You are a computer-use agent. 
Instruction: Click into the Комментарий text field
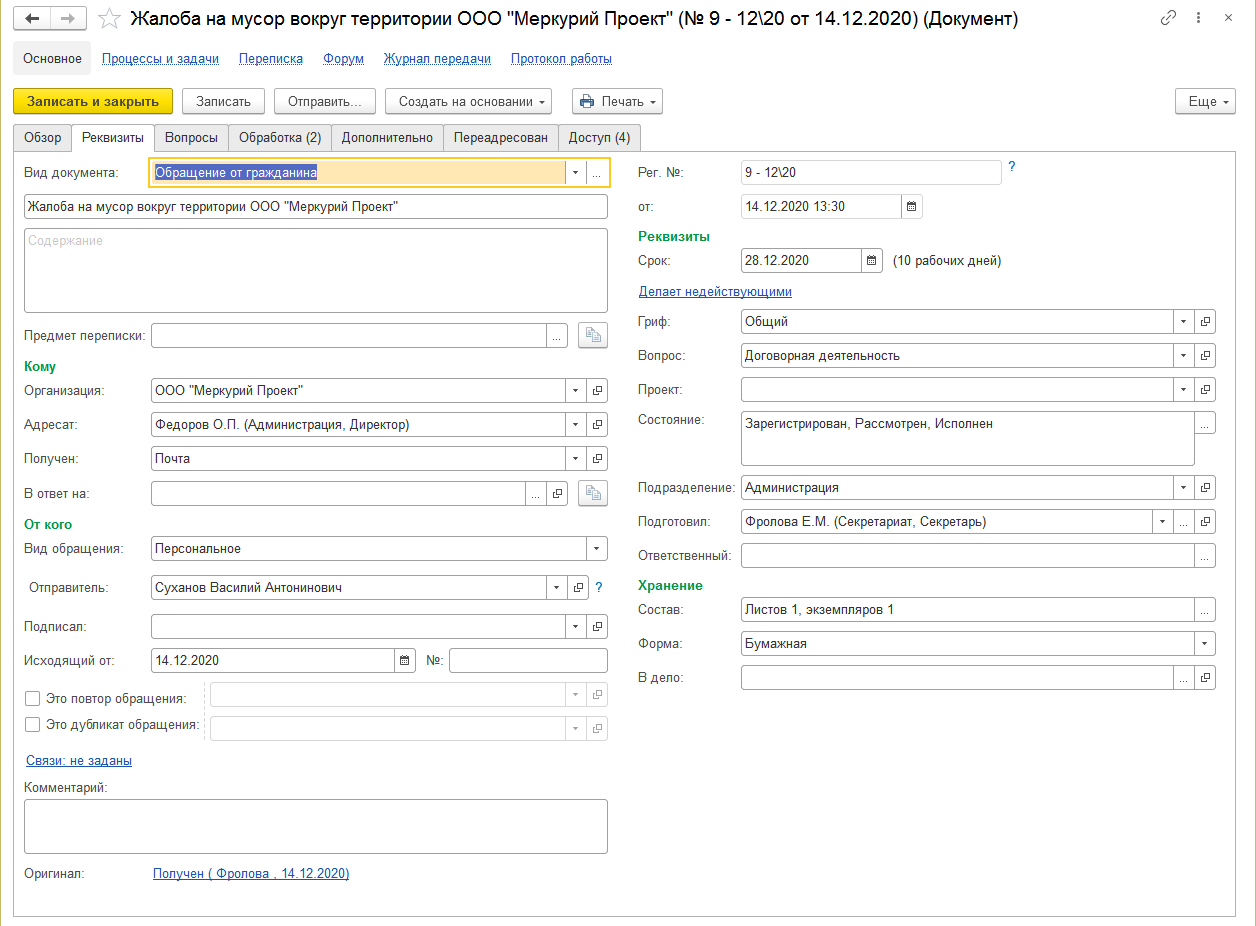[315, 826]
